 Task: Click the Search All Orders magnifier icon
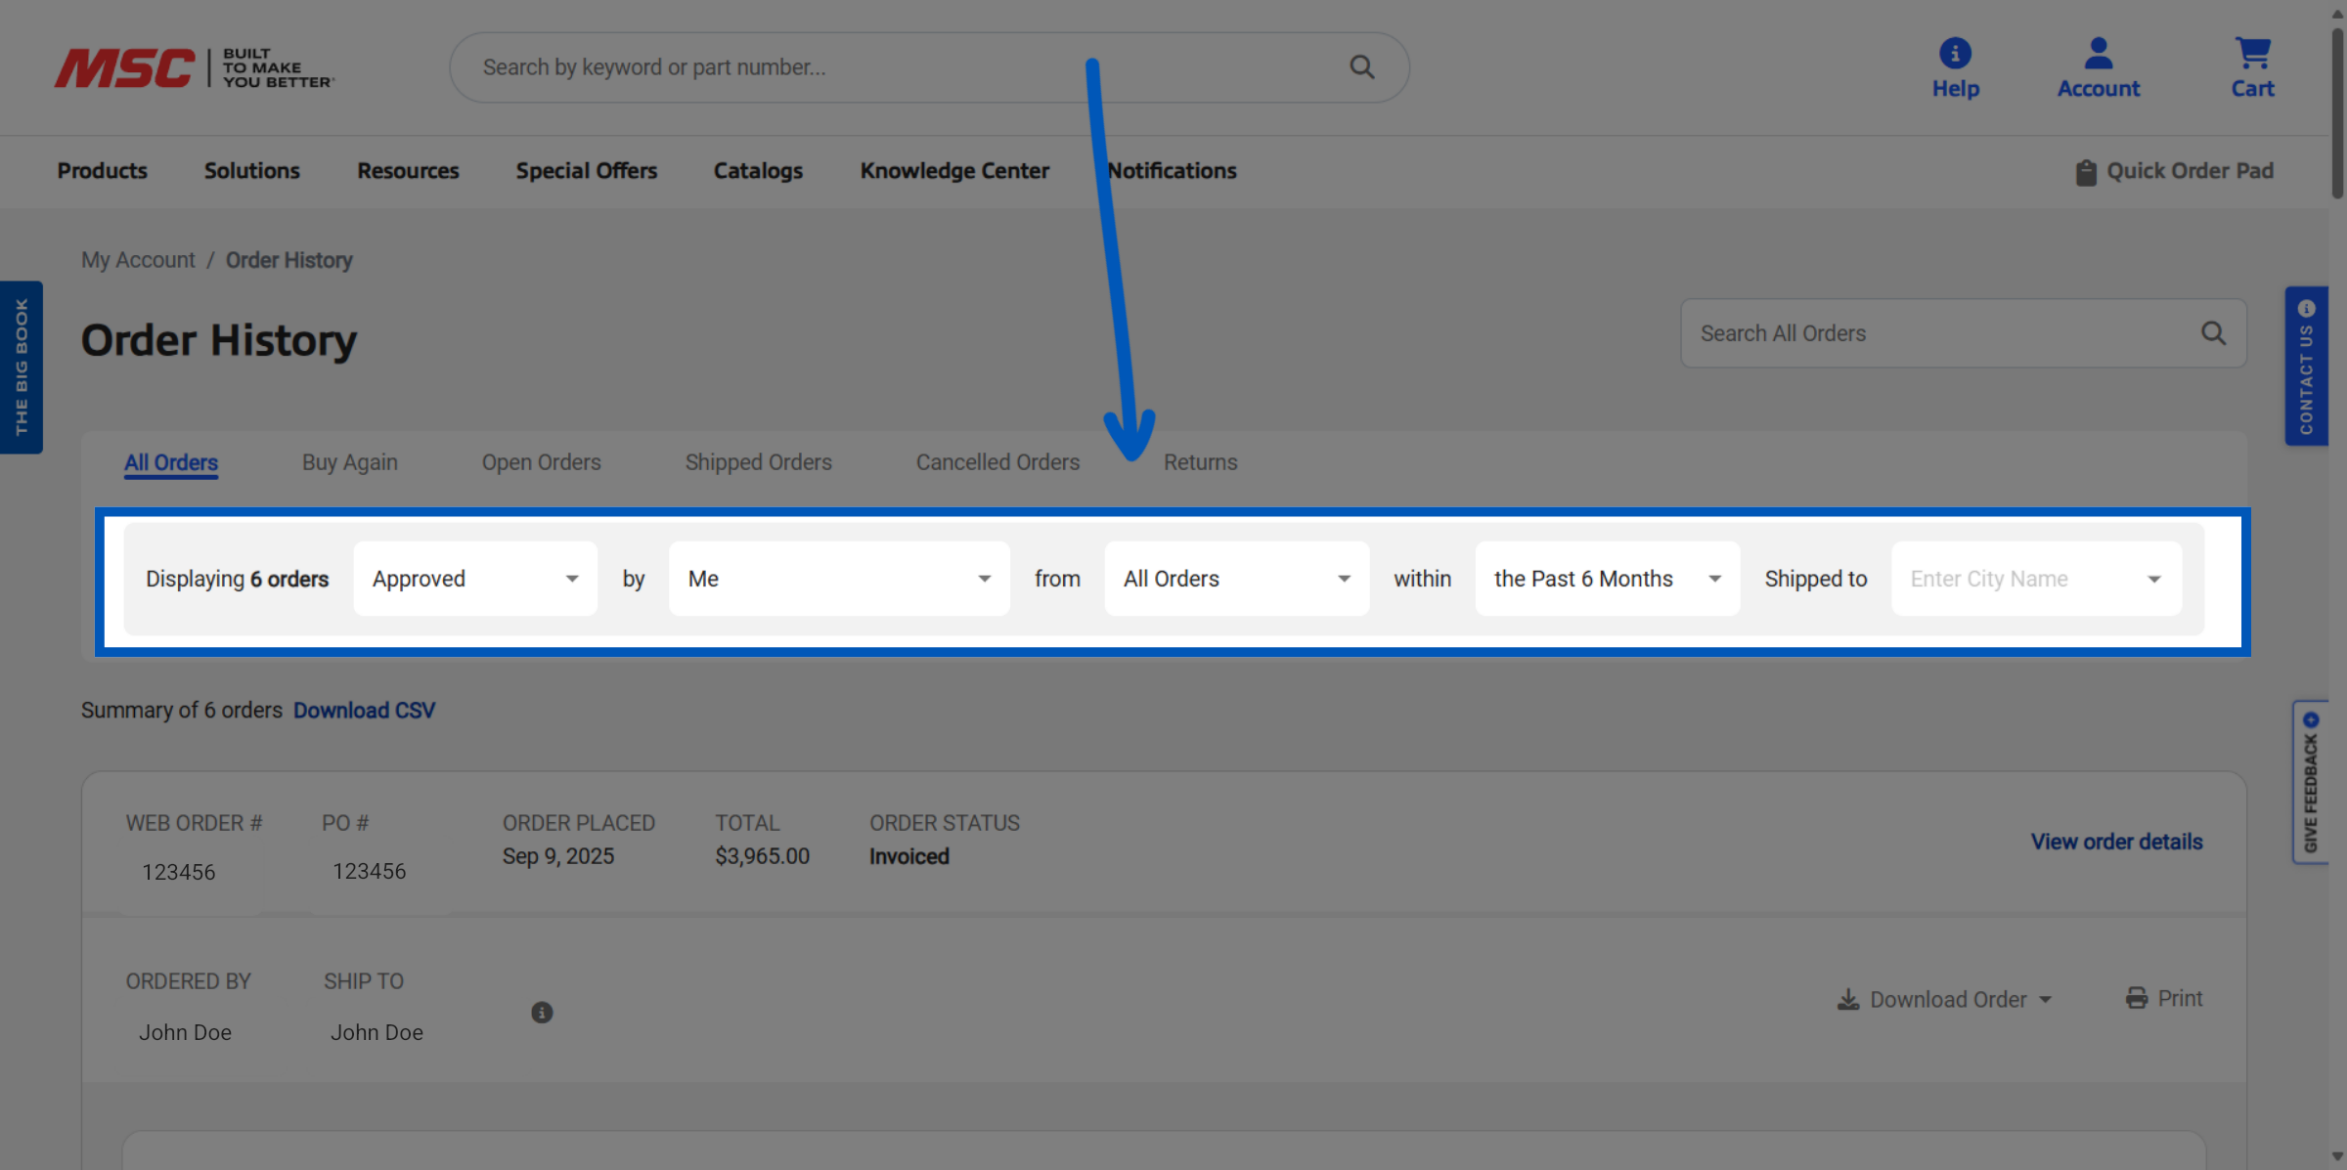[2213, 333]
